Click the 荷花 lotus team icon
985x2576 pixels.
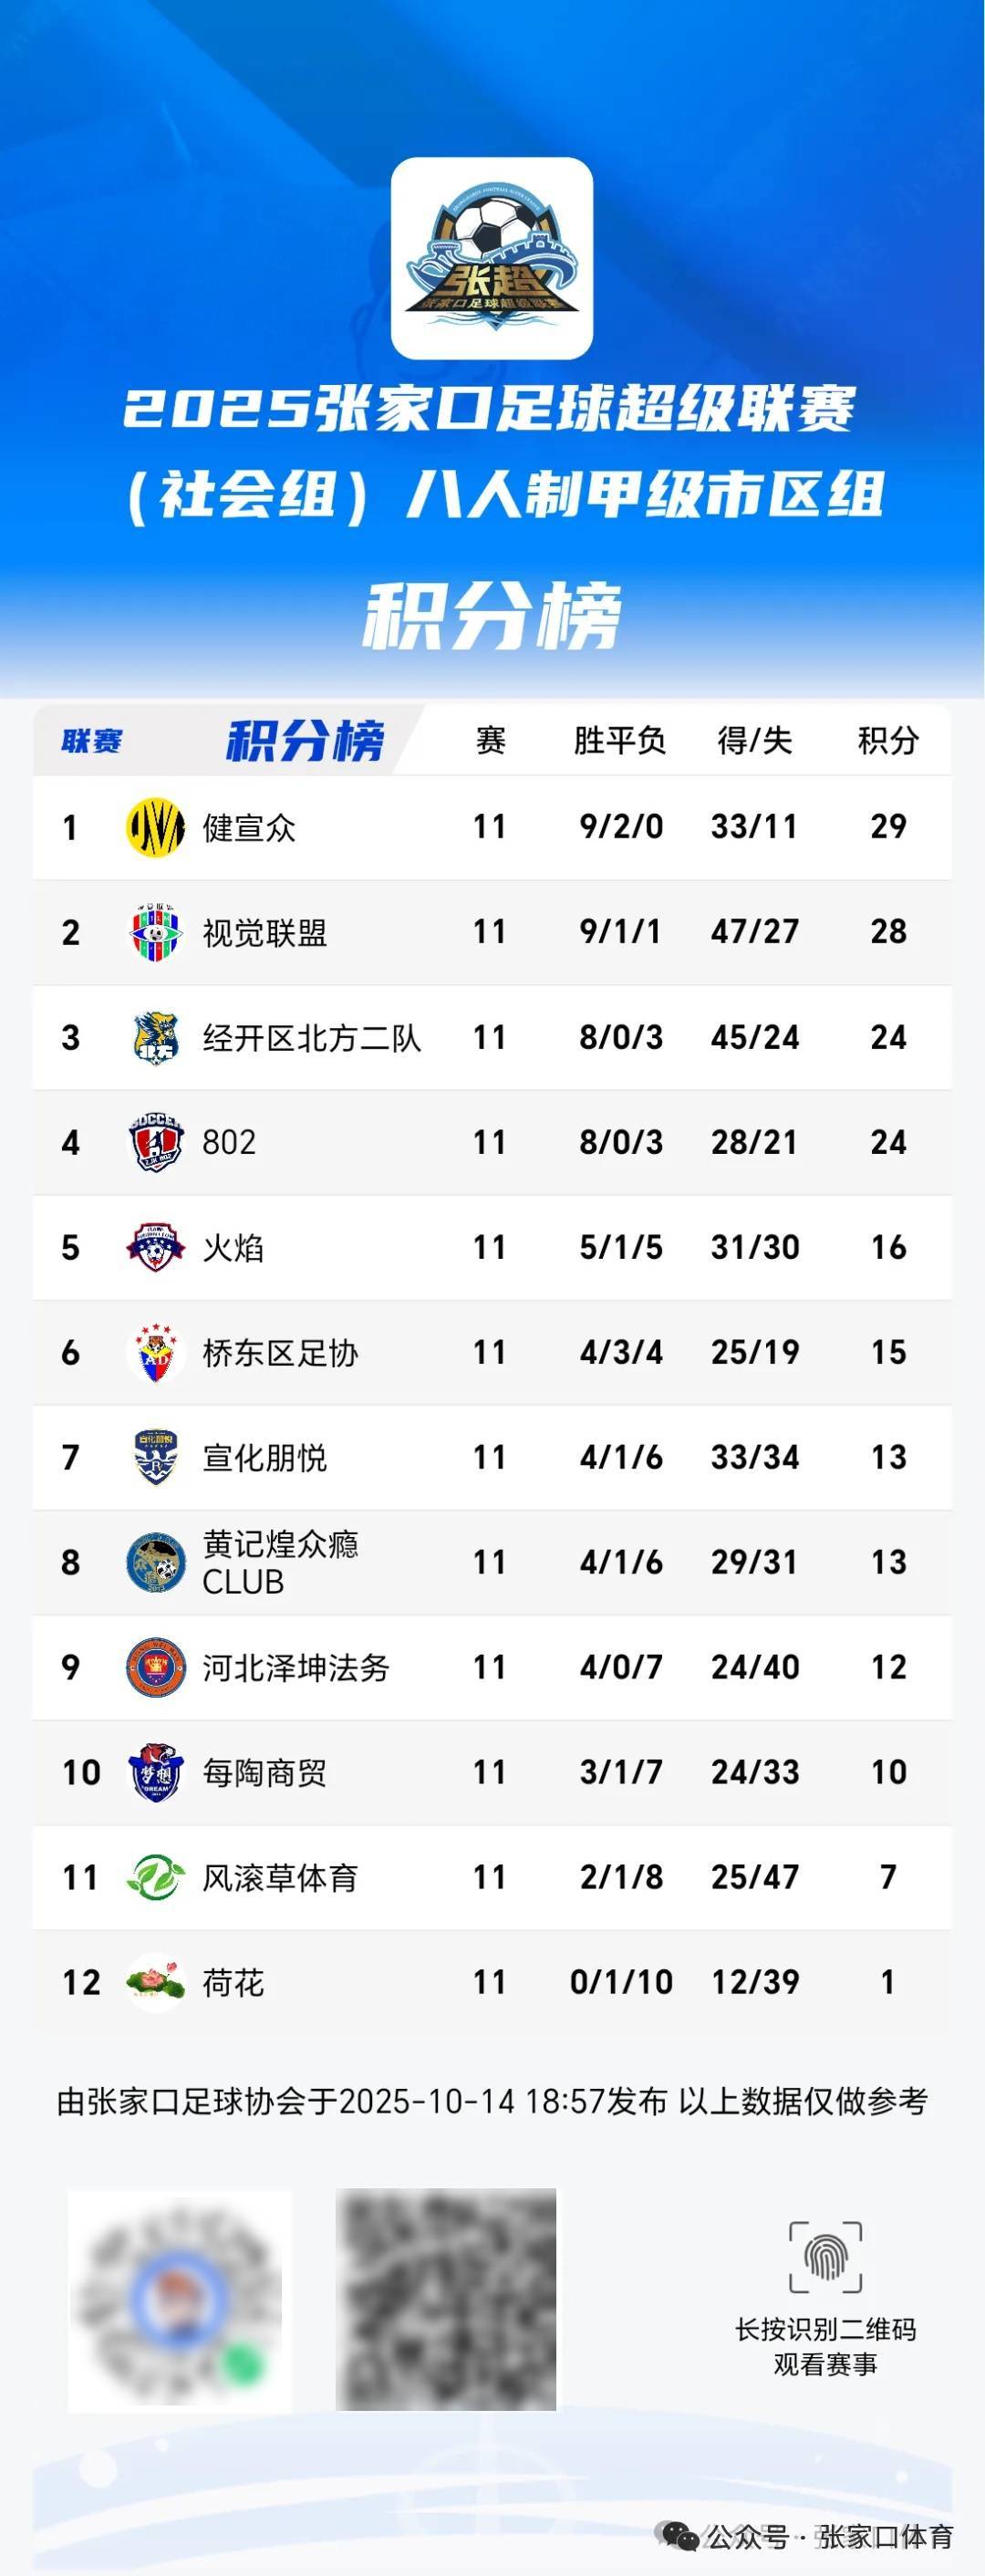(x=156, y=1982)
